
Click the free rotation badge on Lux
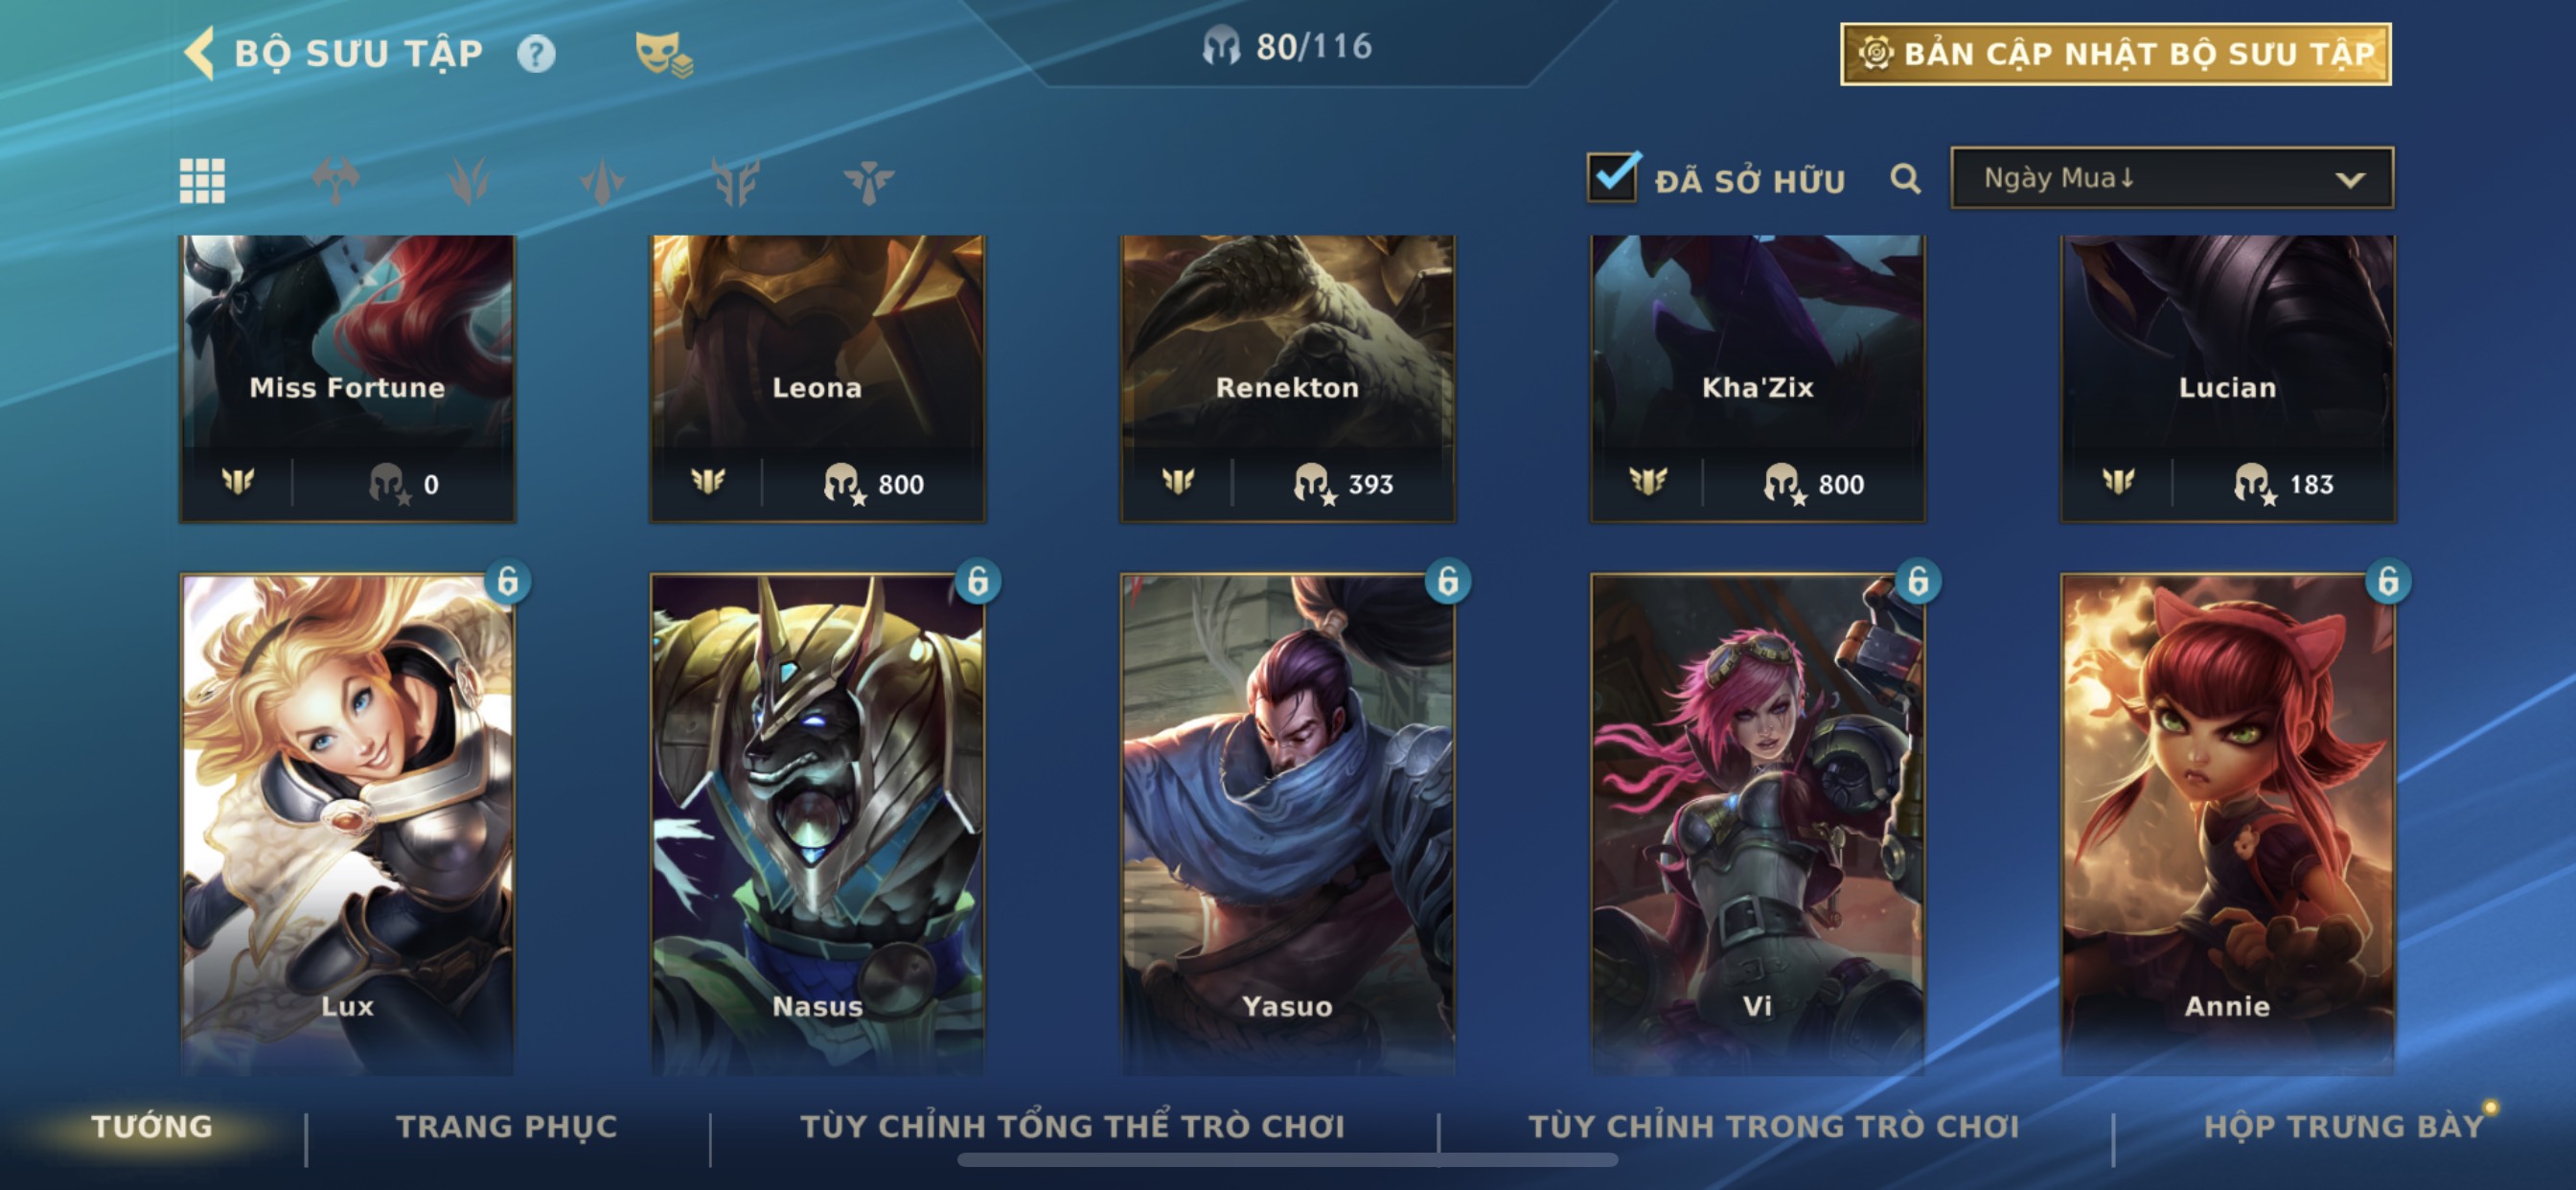click(x=508, y=581)
